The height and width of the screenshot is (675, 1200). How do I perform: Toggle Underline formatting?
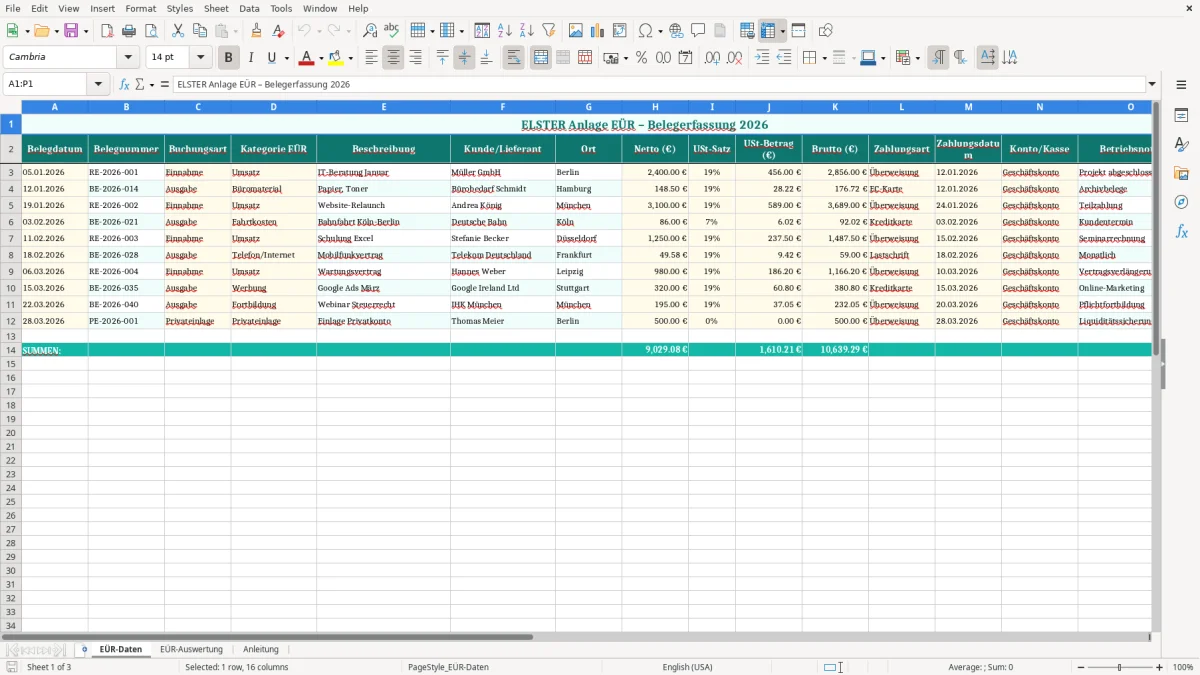click(x=271, y=57)
